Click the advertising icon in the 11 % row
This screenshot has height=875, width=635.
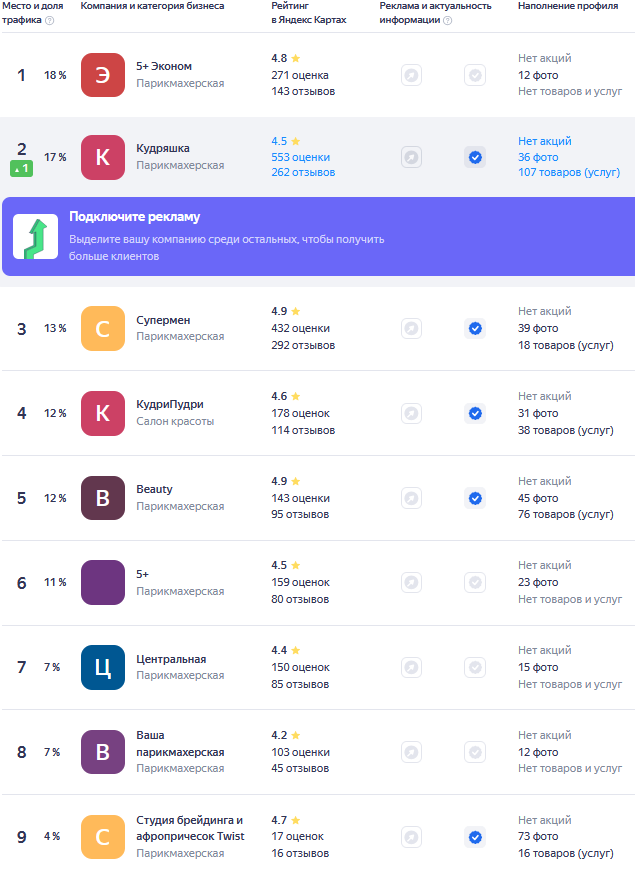pos(411,583)
